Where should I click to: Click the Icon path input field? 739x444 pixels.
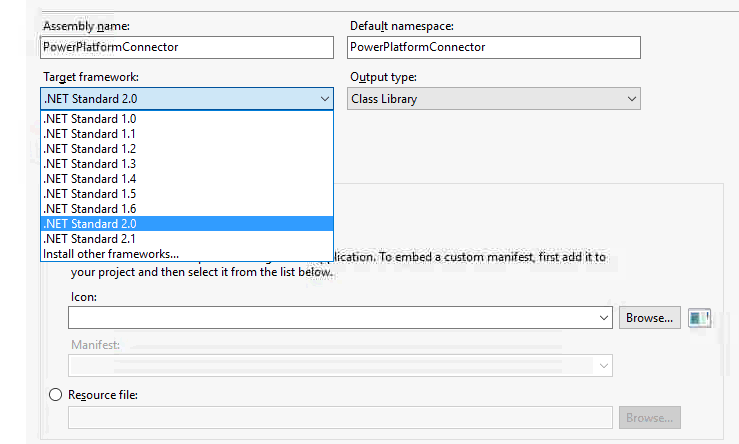[330, 317]
